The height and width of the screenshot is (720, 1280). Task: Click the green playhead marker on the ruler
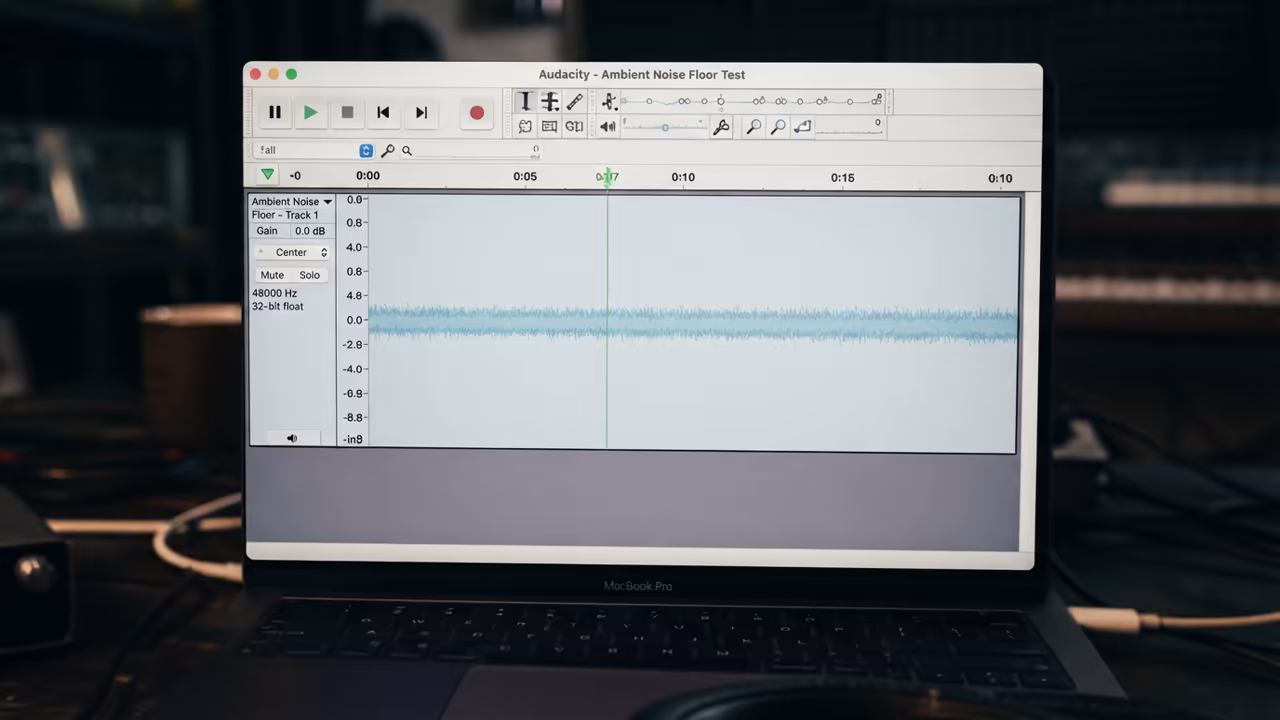pyautogui.click(x=607, y=177)
